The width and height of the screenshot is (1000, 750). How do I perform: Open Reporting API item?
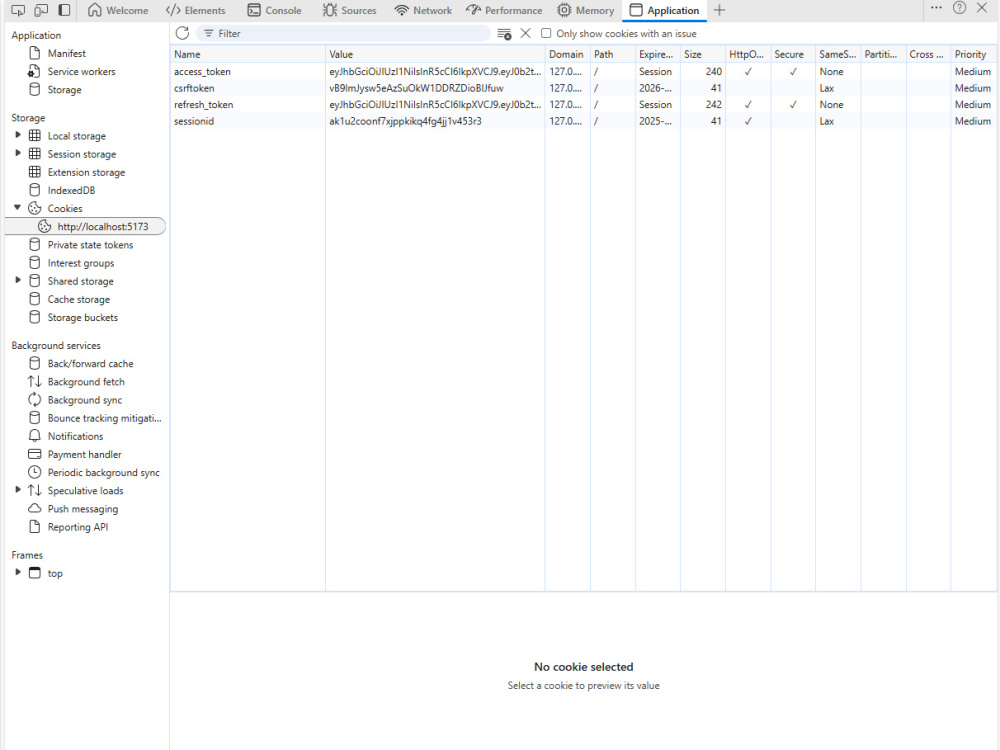tap(78, 527)
